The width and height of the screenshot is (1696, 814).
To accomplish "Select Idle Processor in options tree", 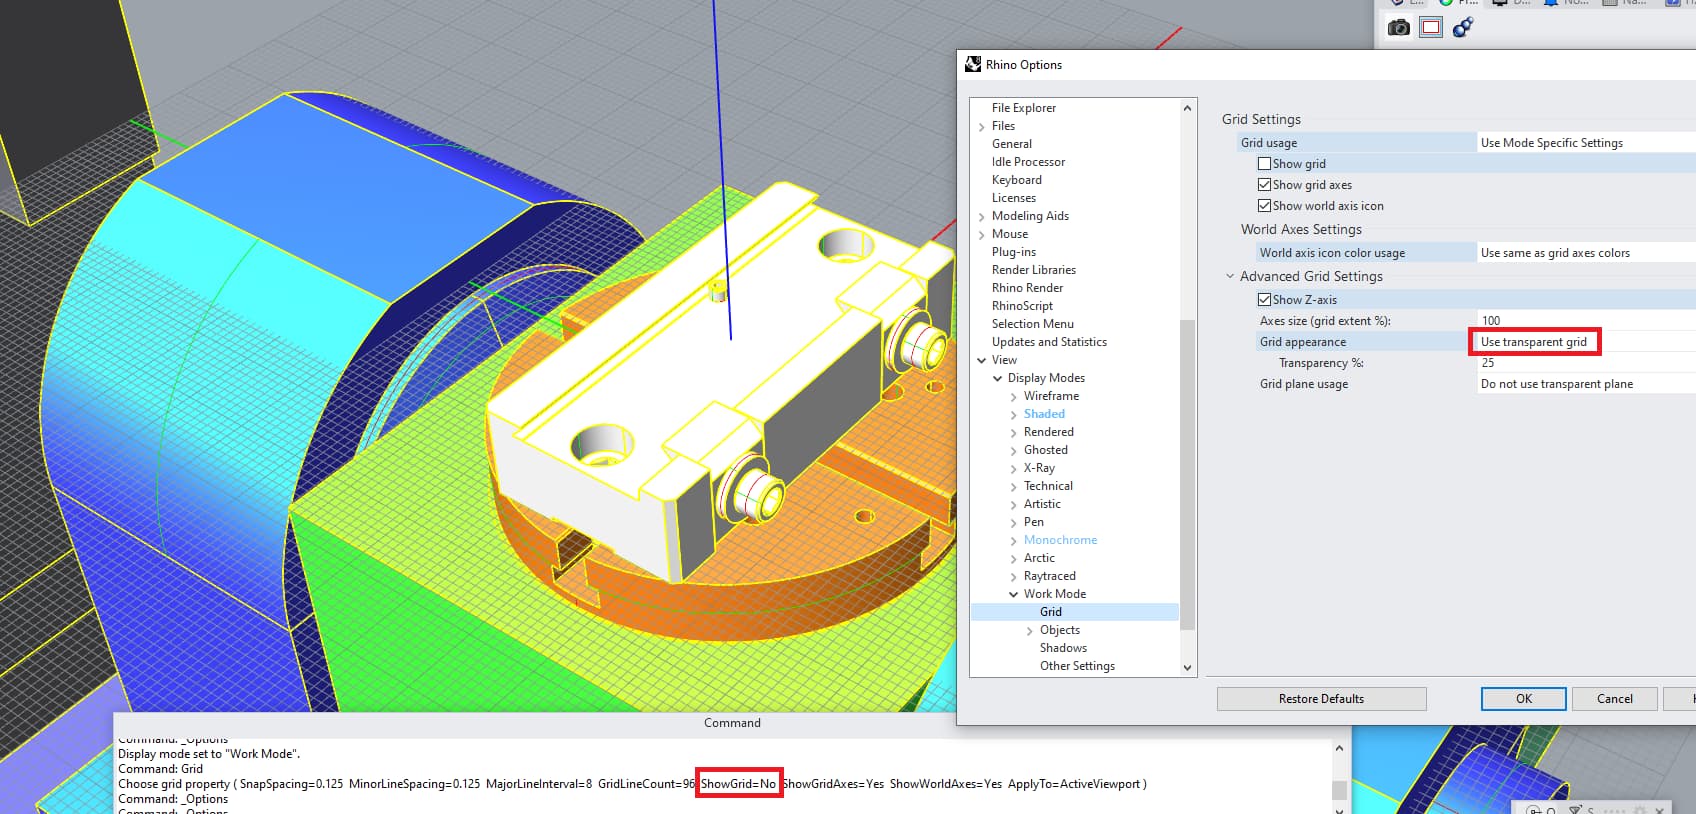I will [1028, 162].
